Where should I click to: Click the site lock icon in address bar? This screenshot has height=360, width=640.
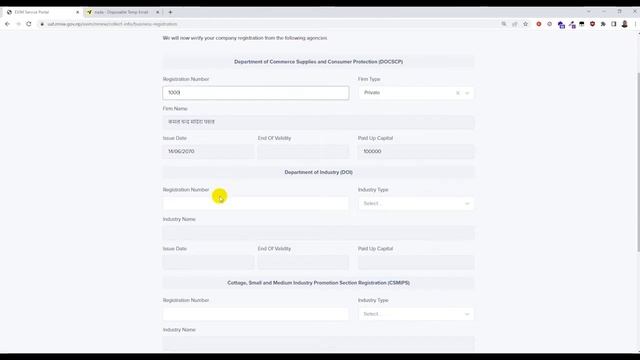[42, 24]
